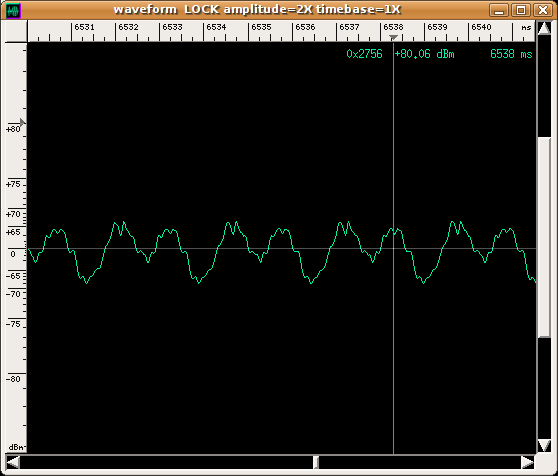Click the 6535 mark on time ruler
Image resolution: width=558 pixels, height=476 pixels.
[261, 27]
